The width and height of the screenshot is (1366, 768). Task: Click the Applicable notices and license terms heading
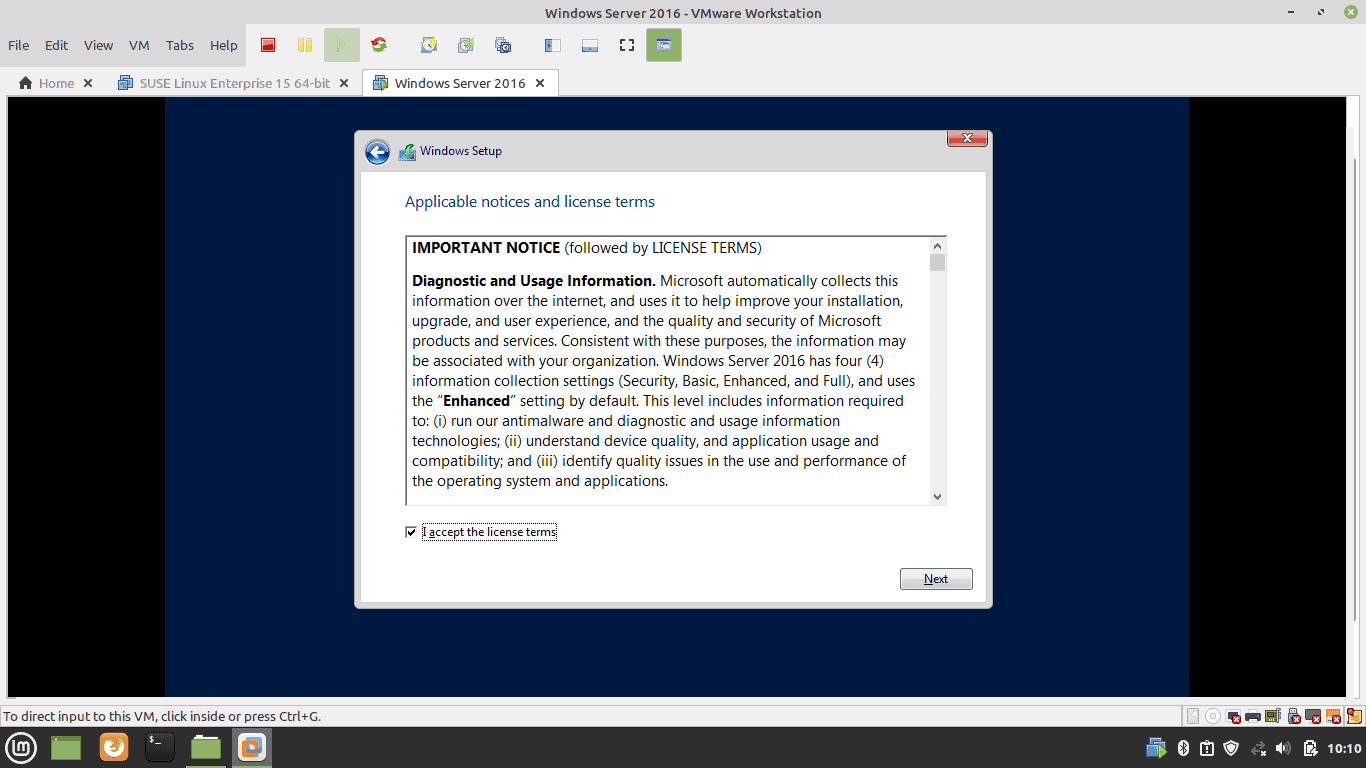(530, 202)
